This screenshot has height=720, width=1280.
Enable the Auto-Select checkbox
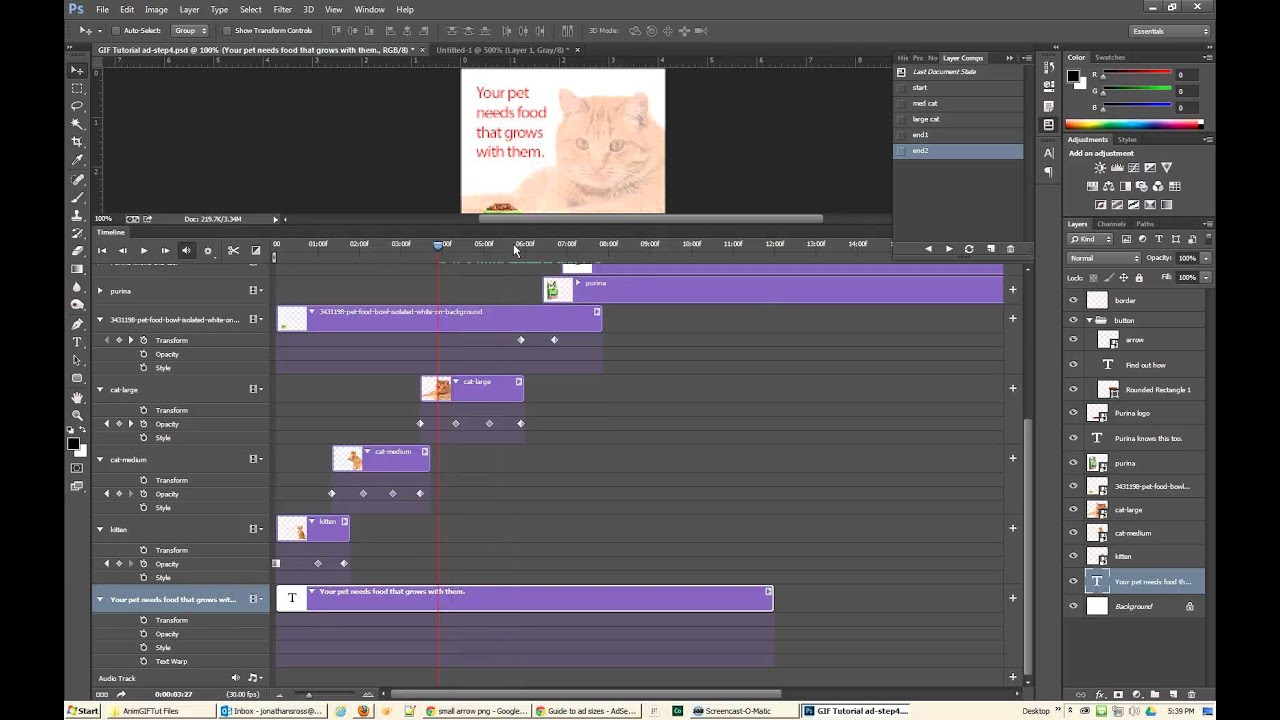[x=116, y=31]
